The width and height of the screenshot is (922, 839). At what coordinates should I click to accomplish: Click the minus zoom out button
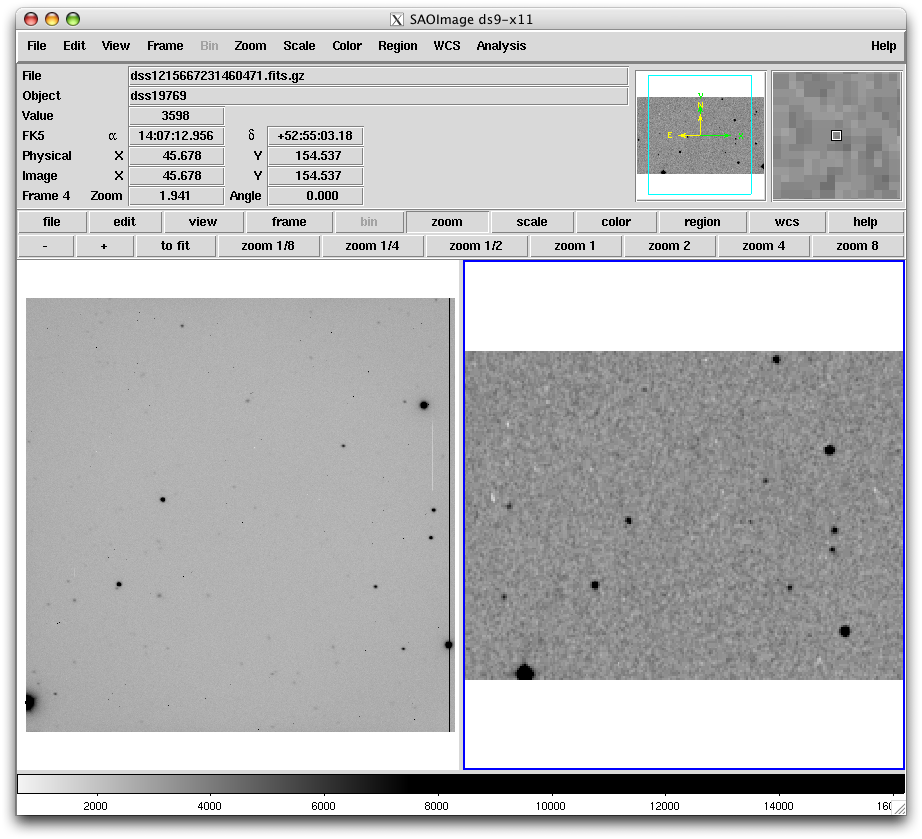(x=45, y=246)
